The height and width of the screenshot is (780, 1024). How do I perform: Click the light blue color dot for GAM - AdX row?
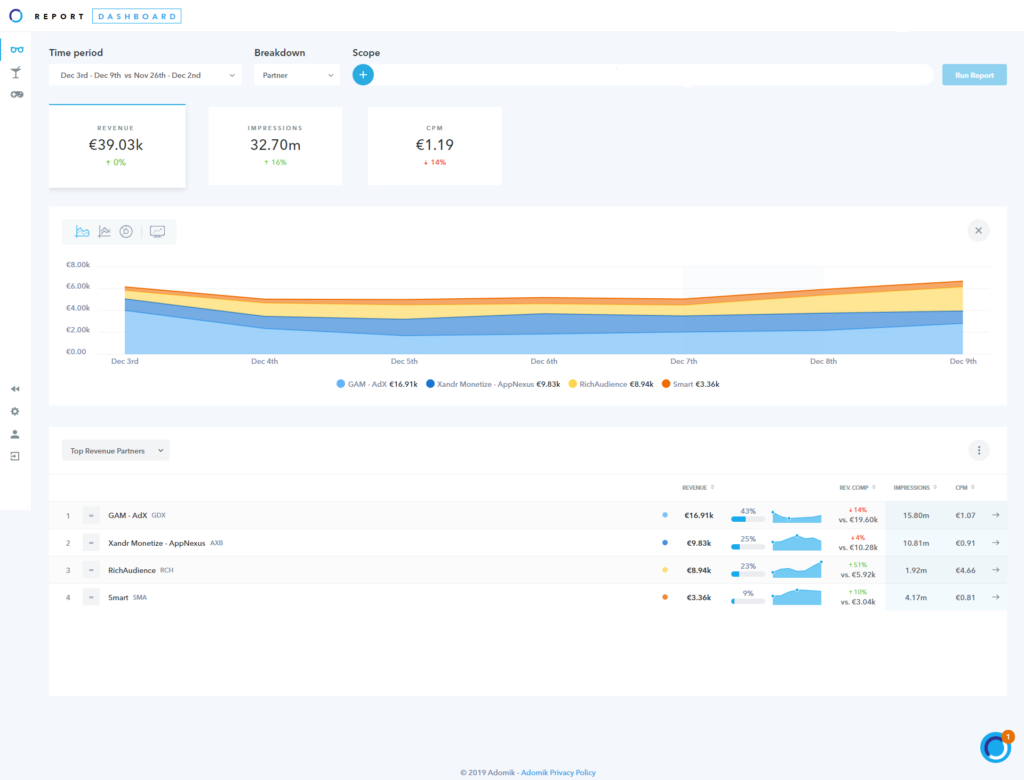tap(665, 515)
